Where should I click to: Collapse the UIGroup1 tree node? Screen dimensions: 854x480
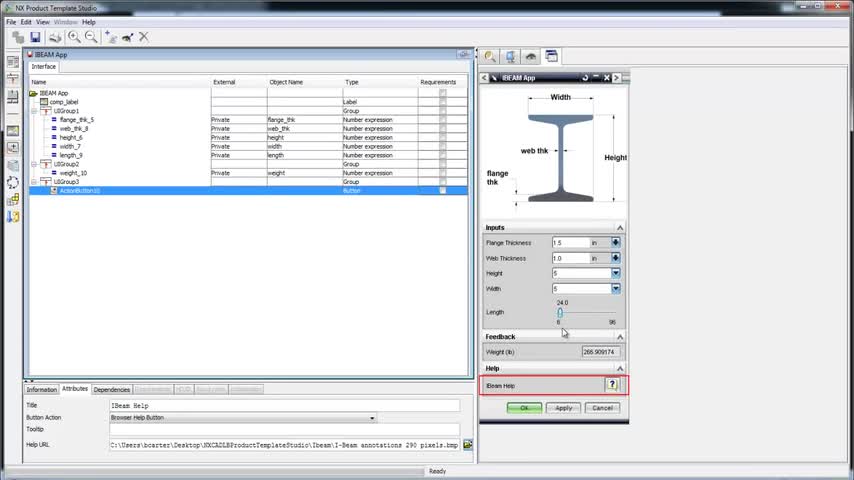coord(34,111)
